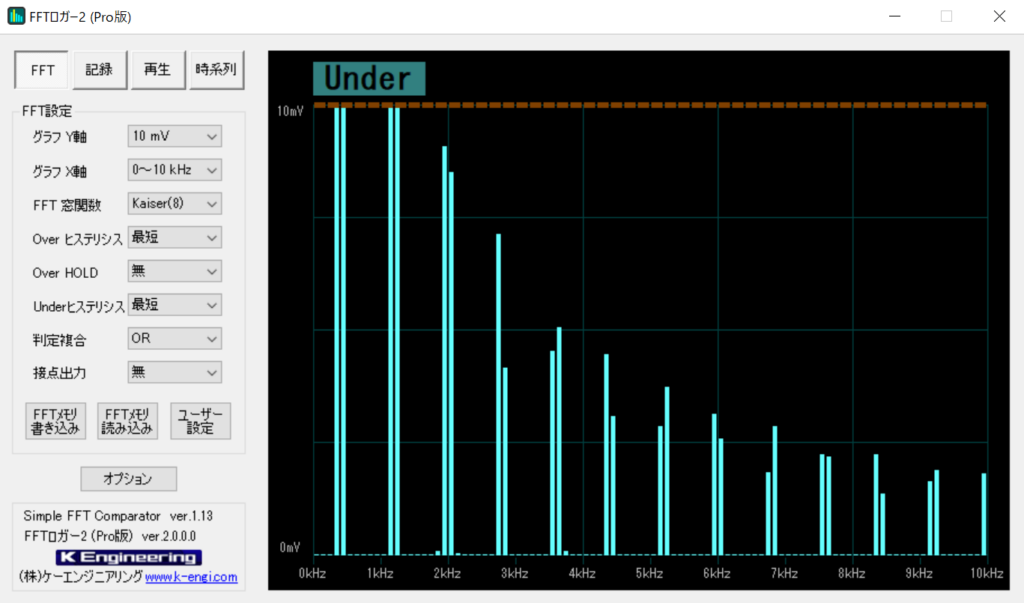
Task: Open the グラフ X軸 range dropdown
Action: [x=175, y=170]
